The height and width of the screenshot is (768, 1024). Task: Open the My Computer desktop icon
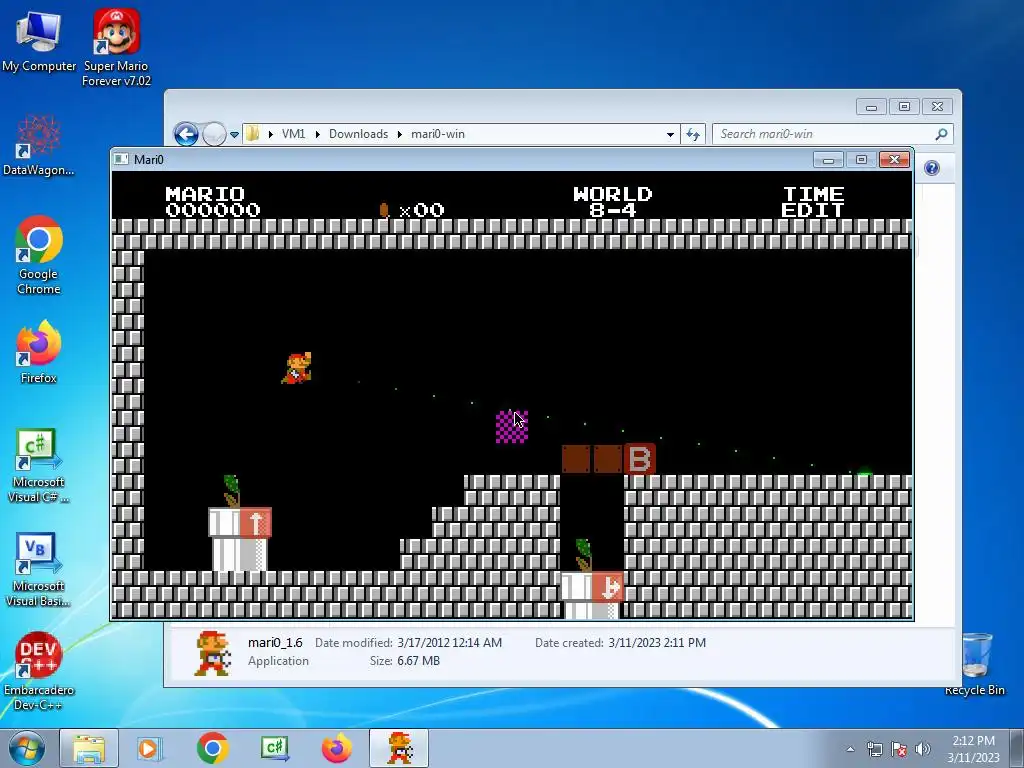tap(39, 40)
